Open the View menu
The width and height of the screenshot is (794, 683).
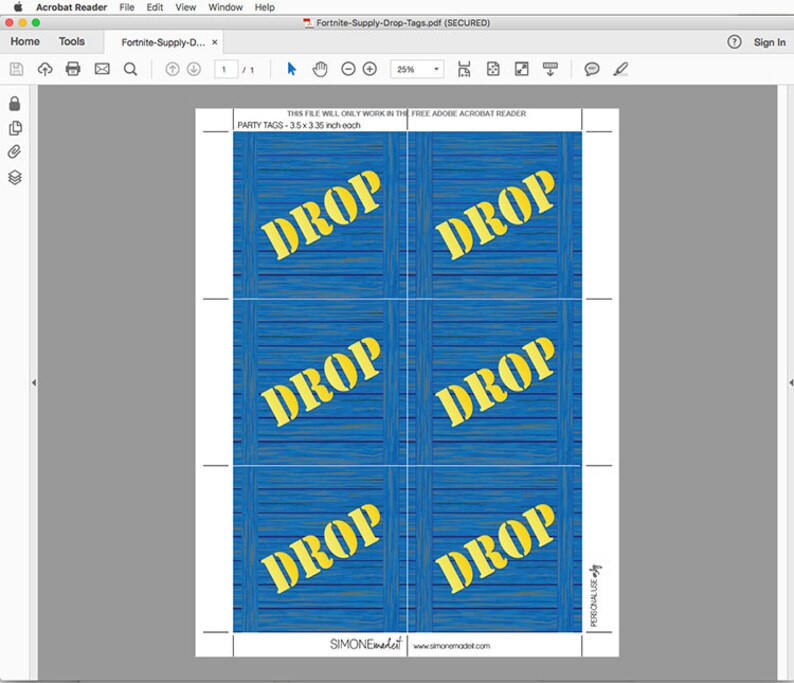point(186,7)
